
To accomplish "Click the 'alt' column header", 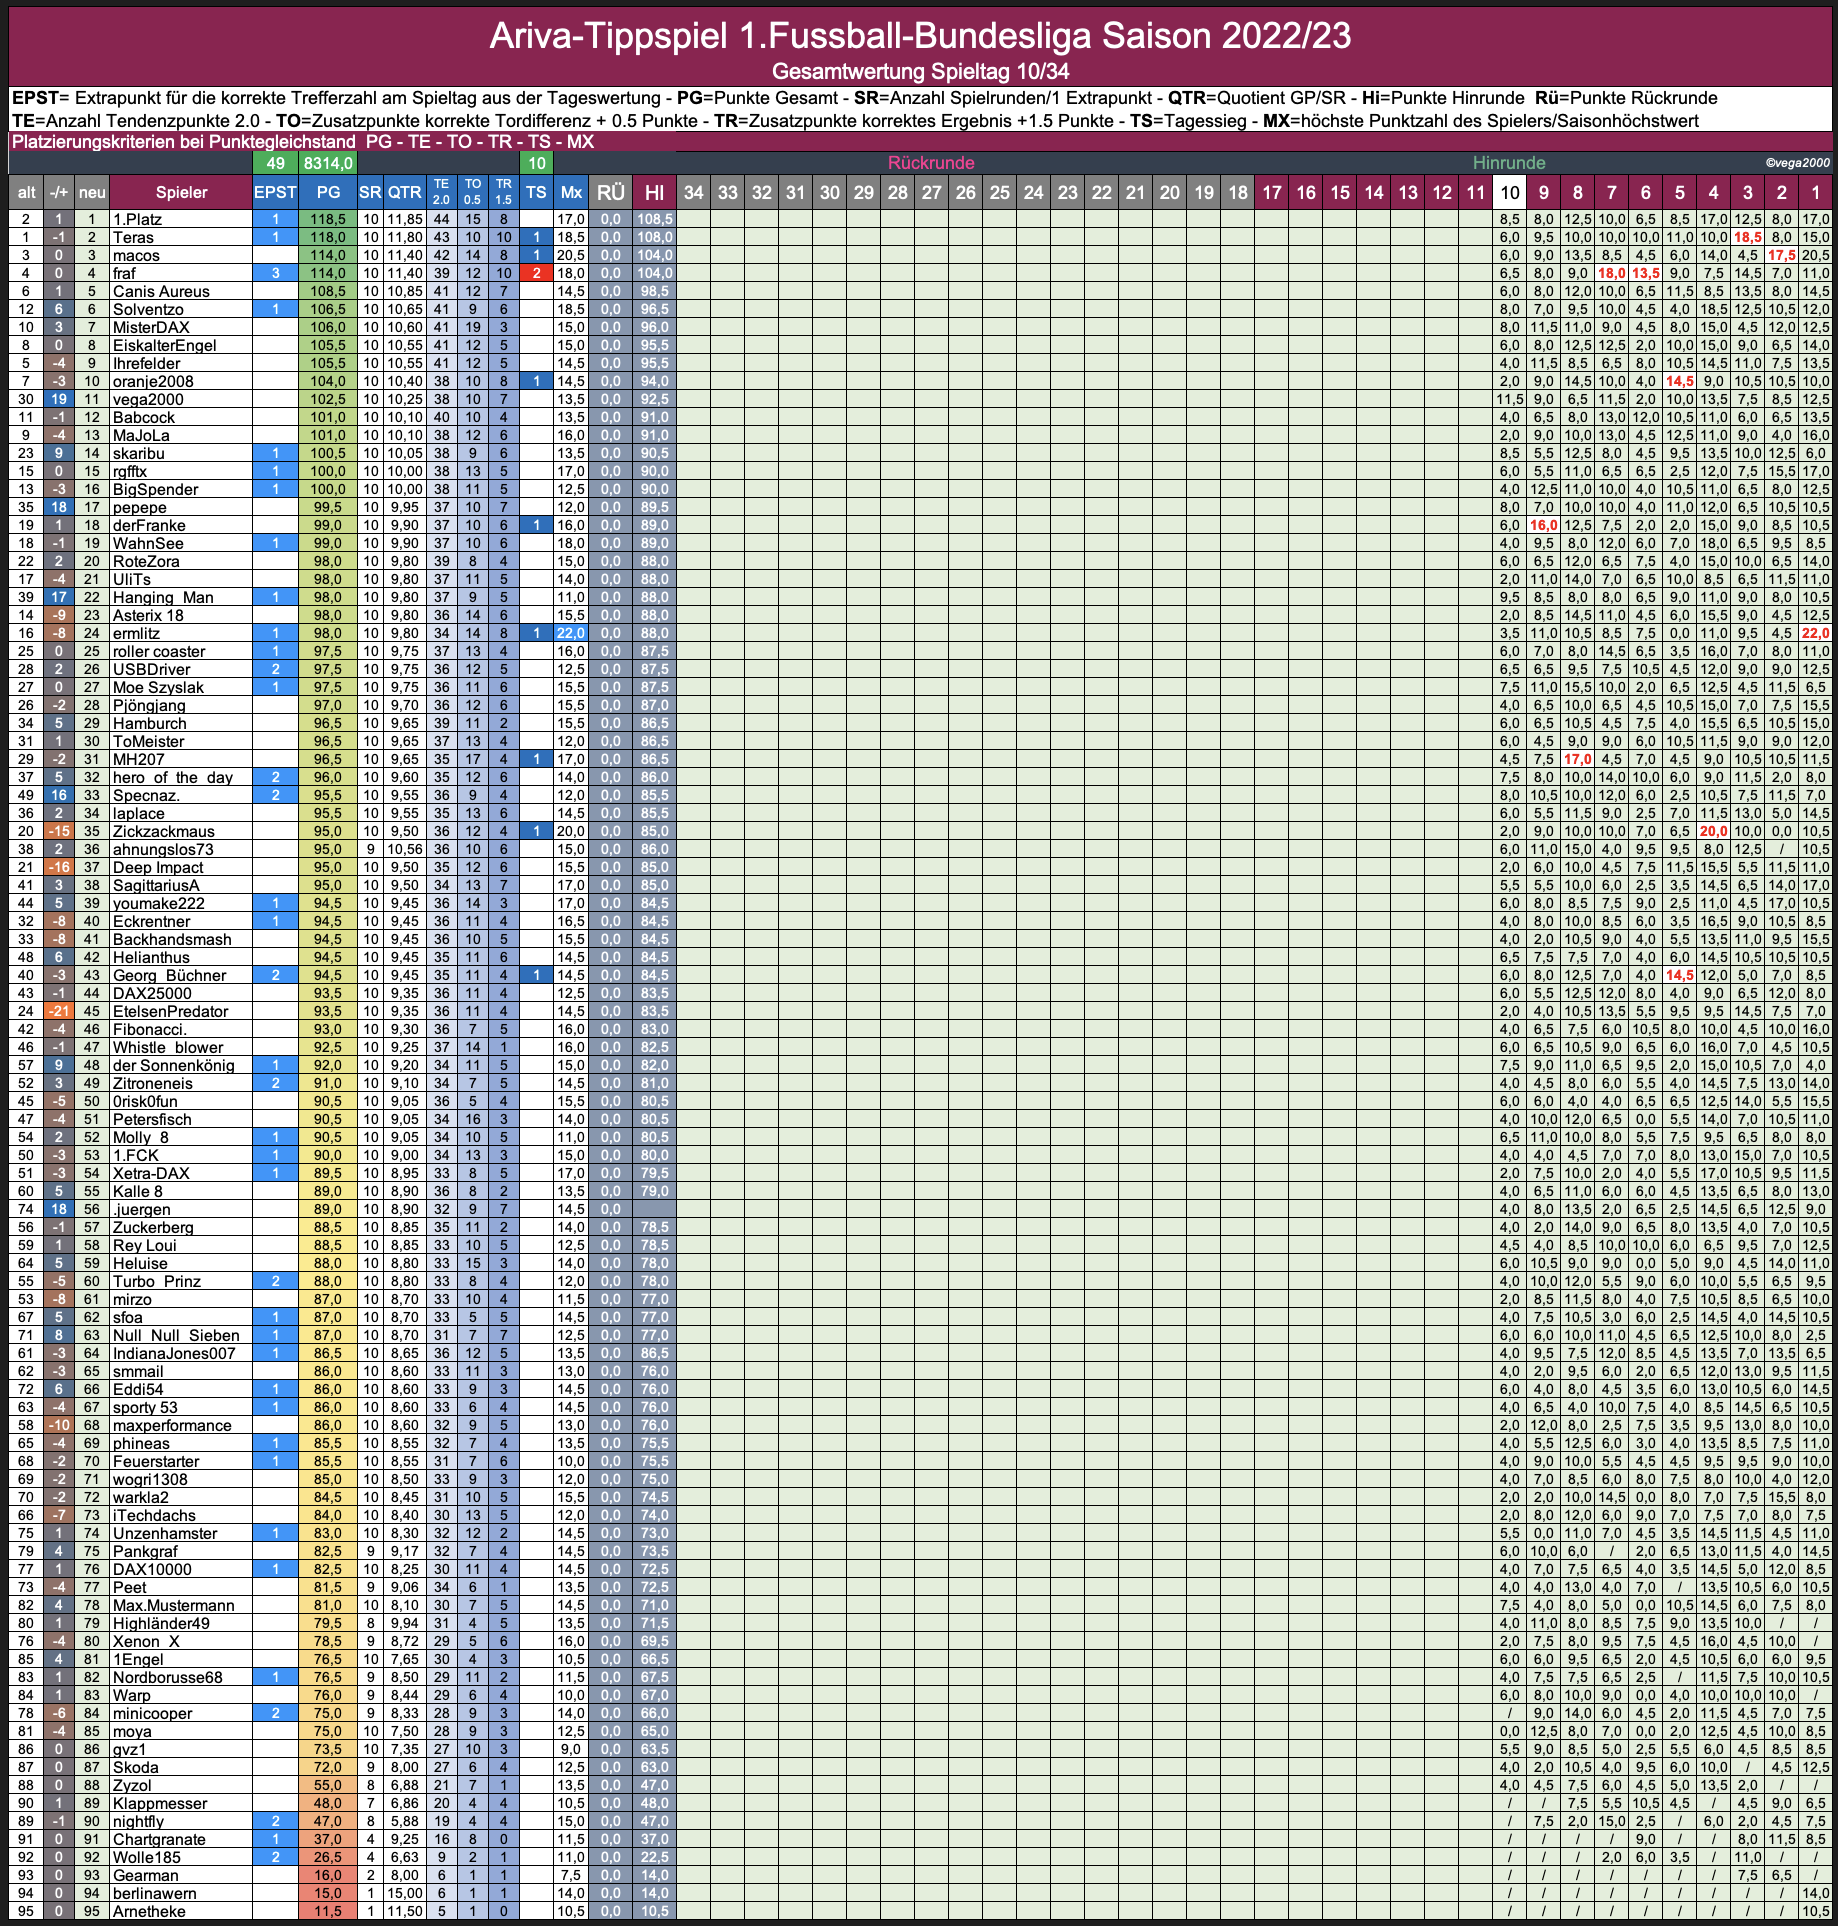I will pos(26,192).
